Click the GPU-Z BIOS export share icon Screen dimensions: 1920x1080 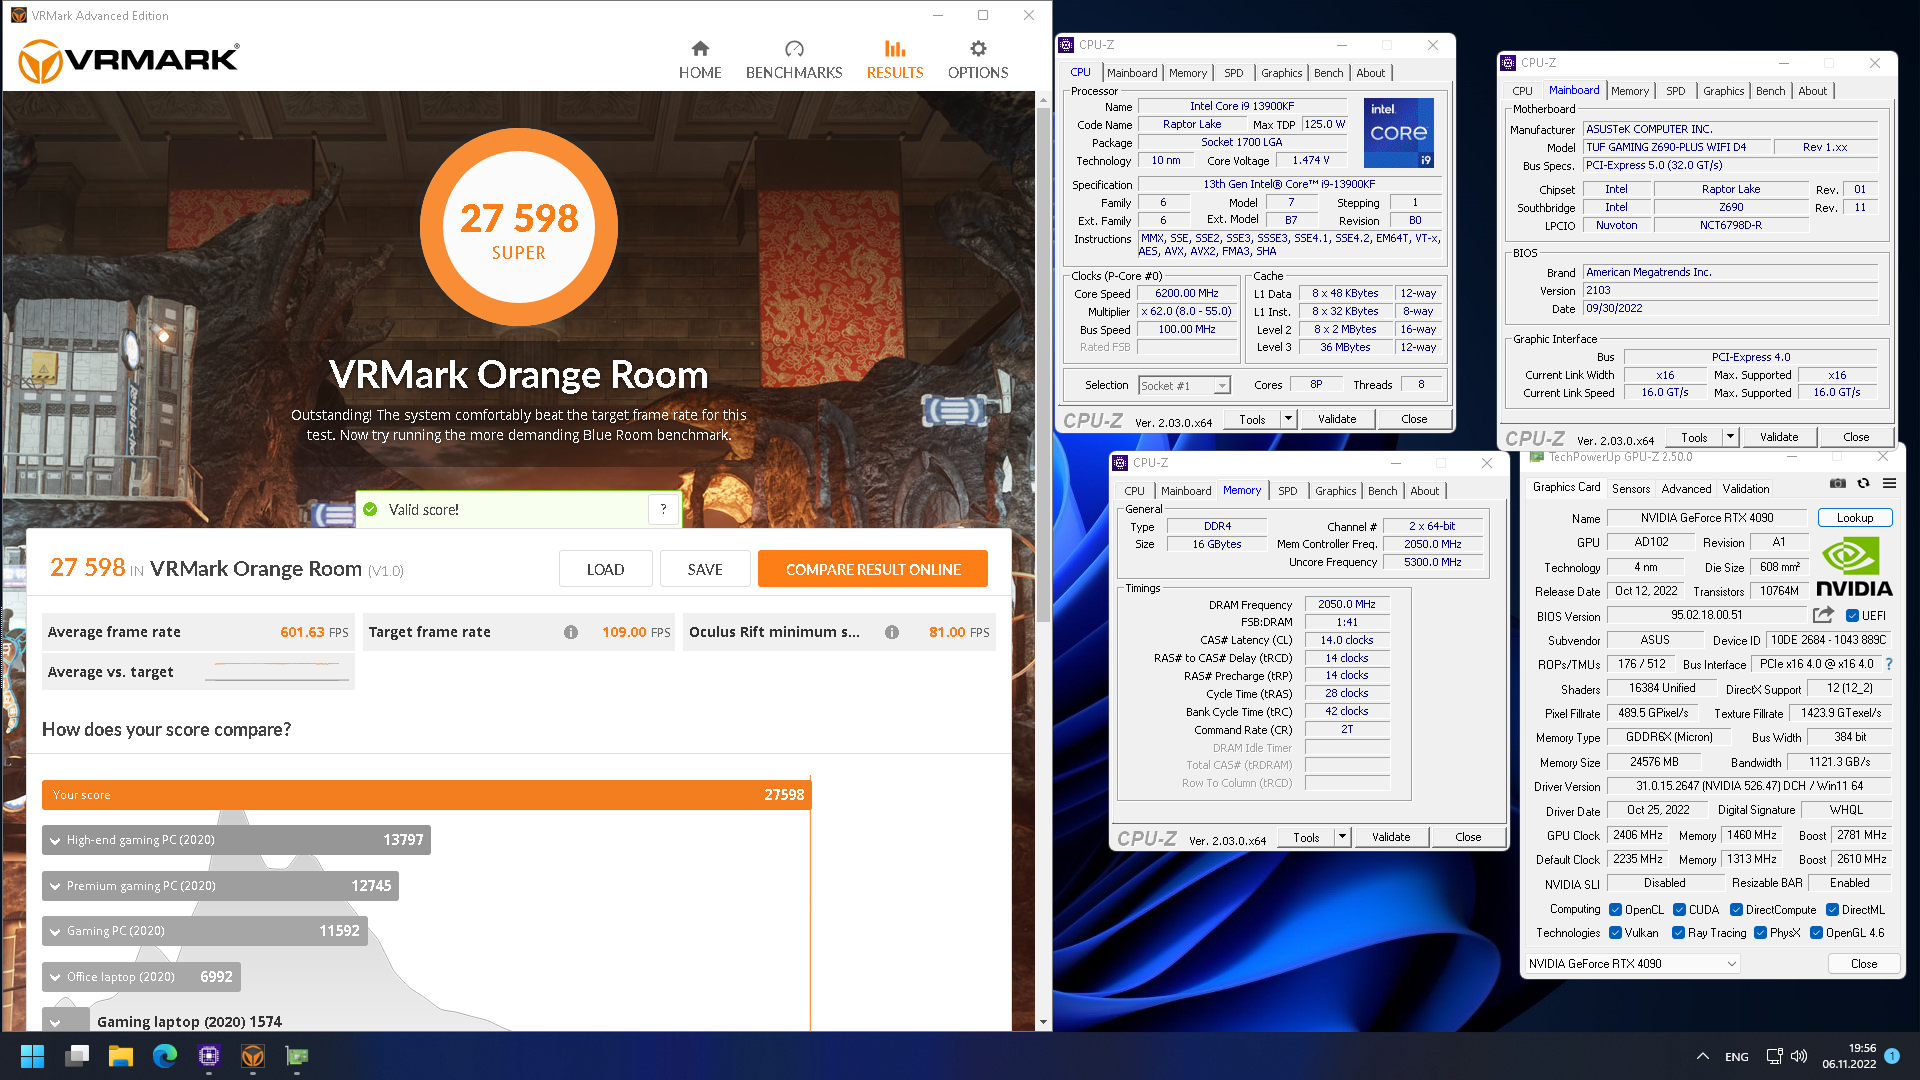pos(1823,615)
